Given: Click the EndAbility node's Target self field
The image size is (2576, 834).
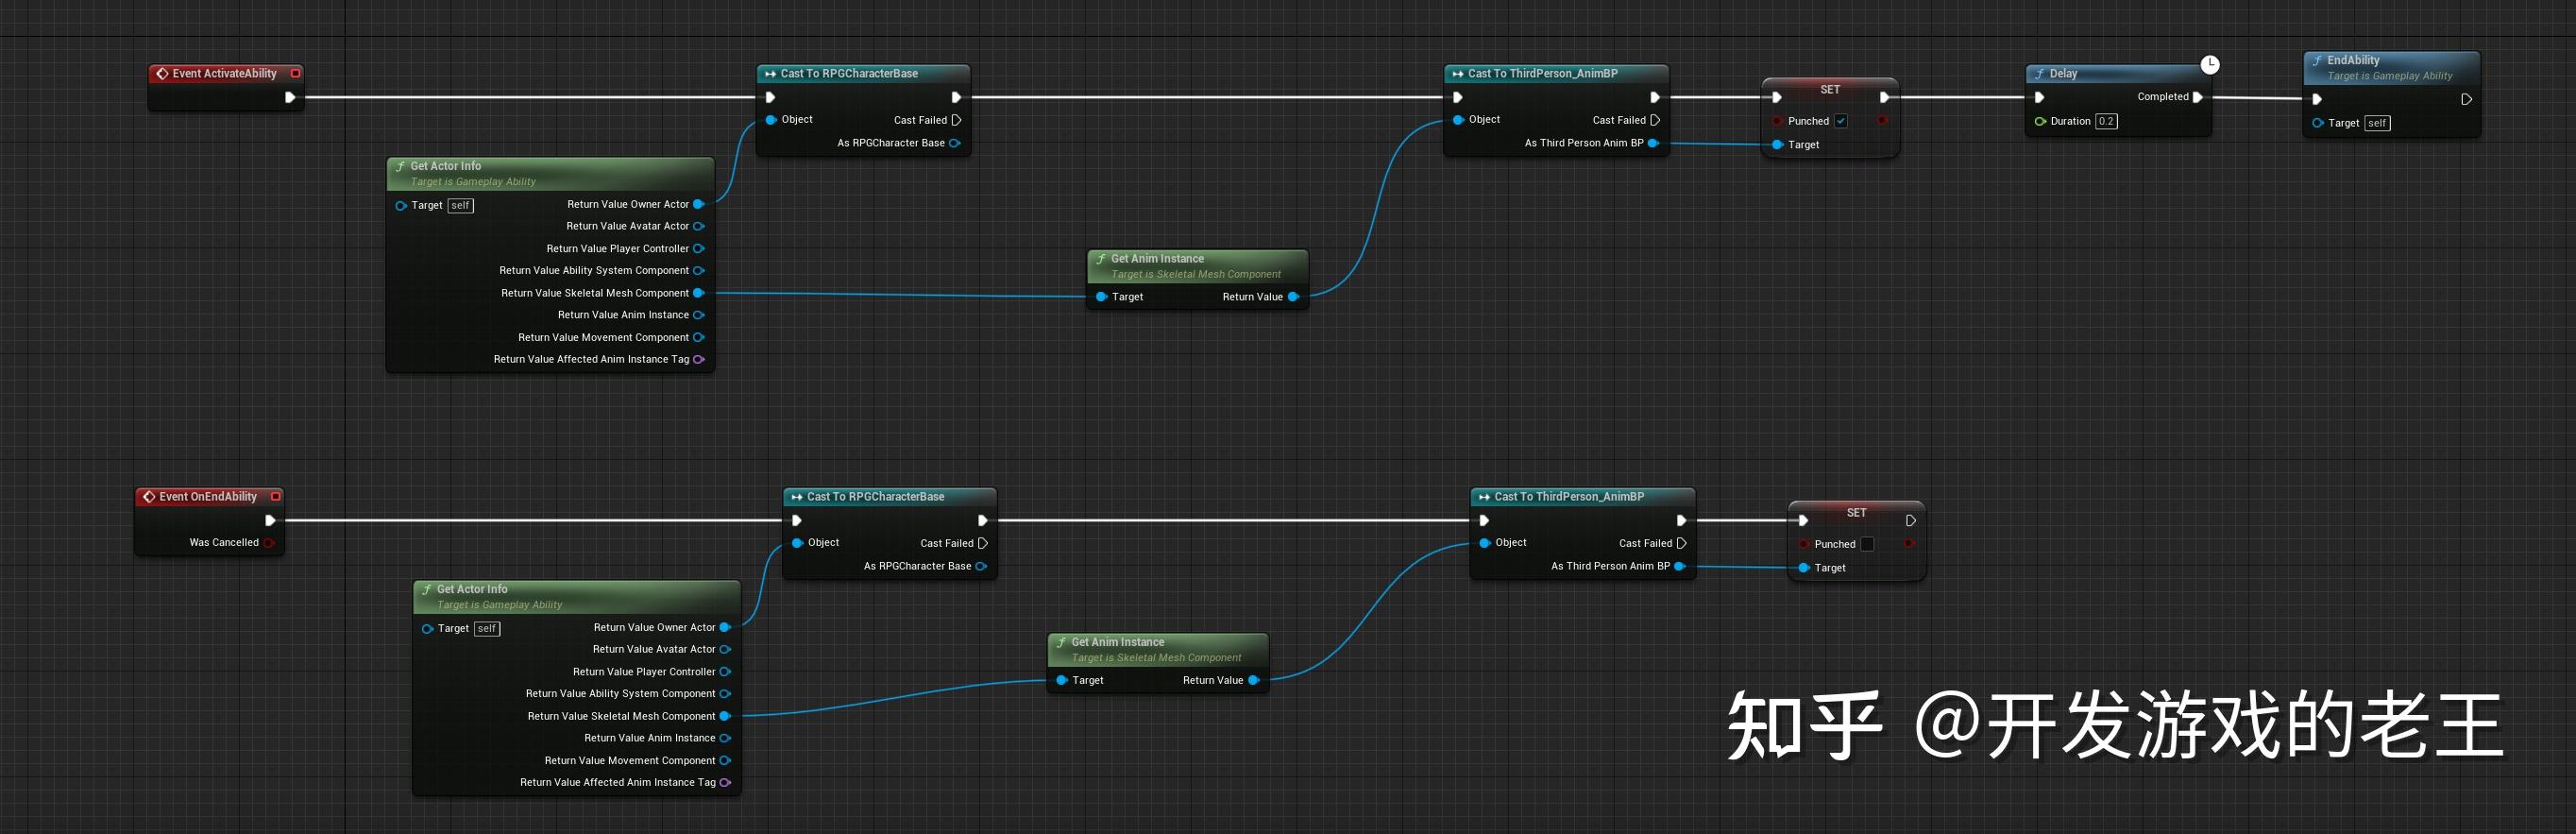Looking at the screenshot, I should [2377, 123].
